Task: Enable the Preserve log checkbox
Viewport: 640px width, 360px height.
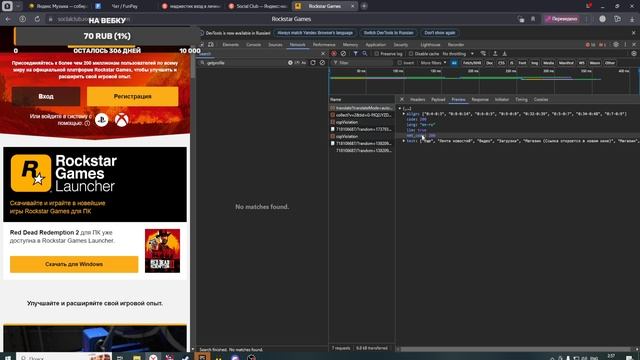Action: point(376,54)
